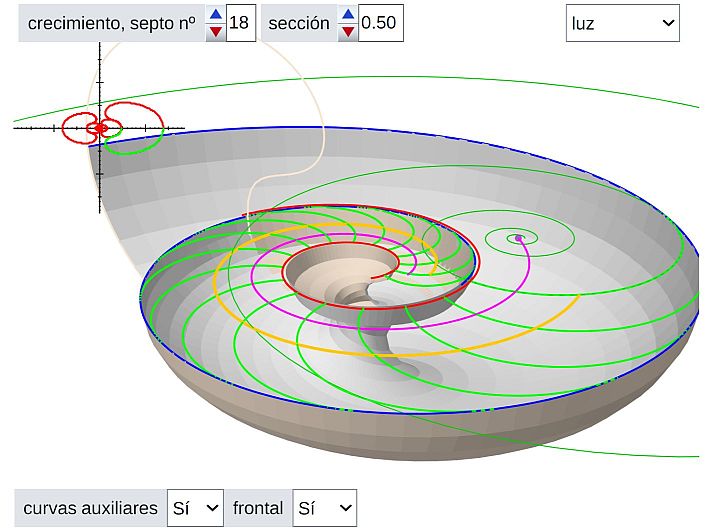This screenshot has height=529, width=711.
Task: Select the 'frontal' label
Action: 258,508
